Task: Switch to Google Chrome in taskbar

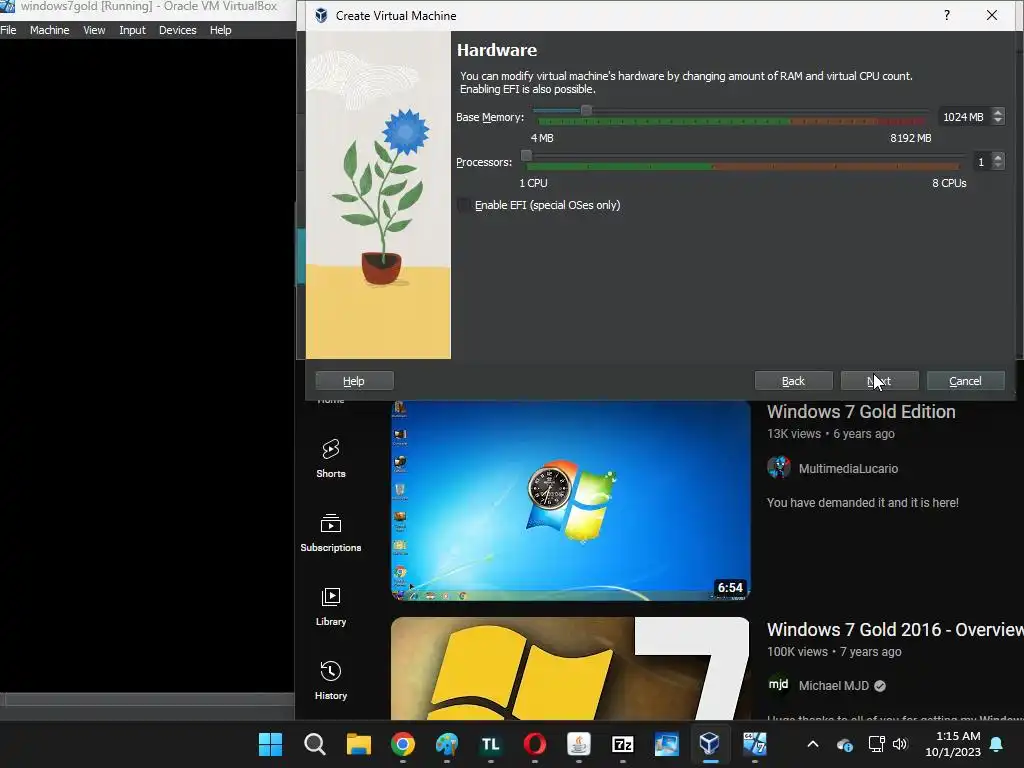Action: coord(403,744)
